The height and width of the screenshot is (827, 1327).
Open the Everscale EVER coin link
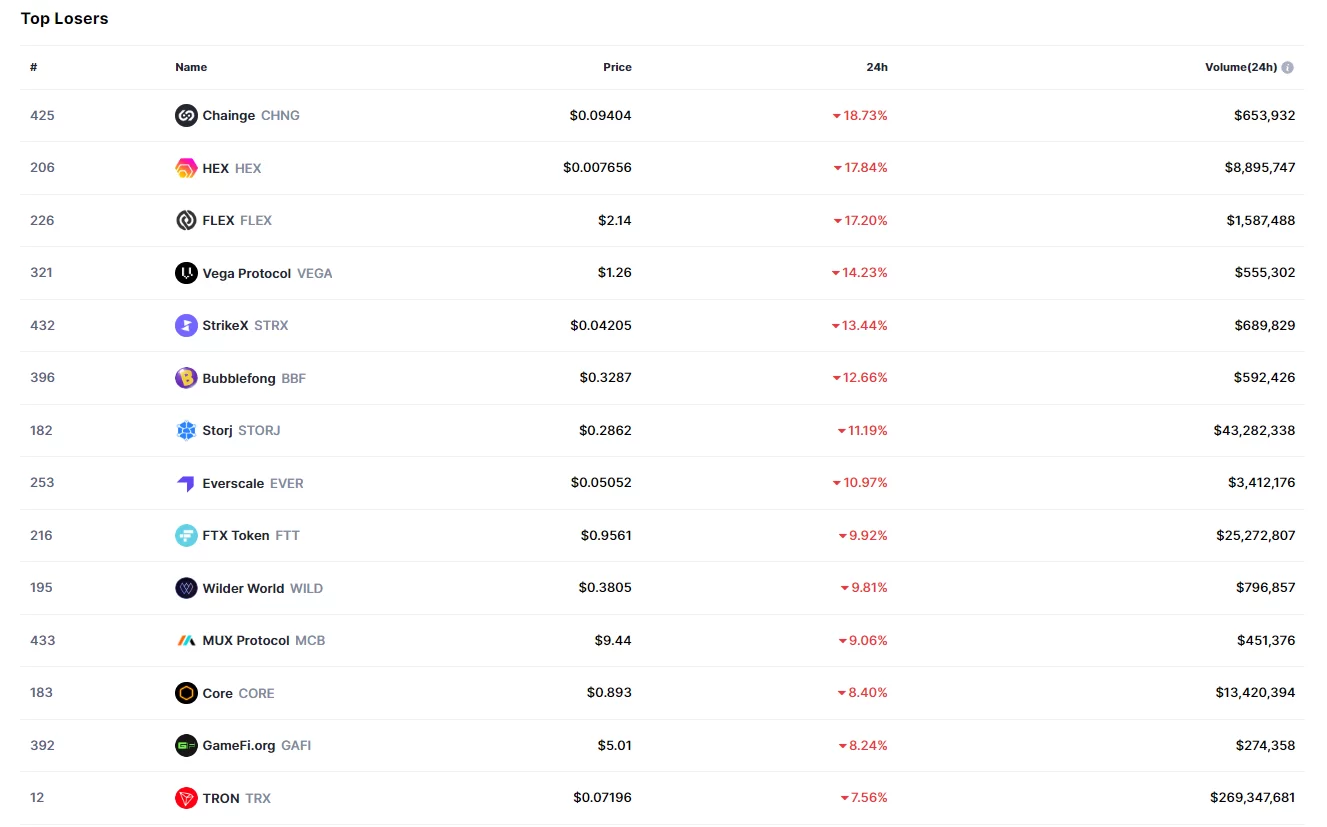click(252, 483)
